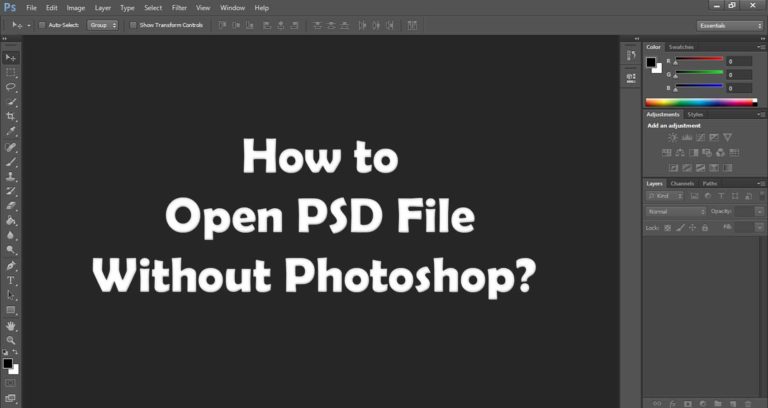Select the Dodge tool
Image resolution: width=768 pixels, height=408 pixels.
click(10, 250)
